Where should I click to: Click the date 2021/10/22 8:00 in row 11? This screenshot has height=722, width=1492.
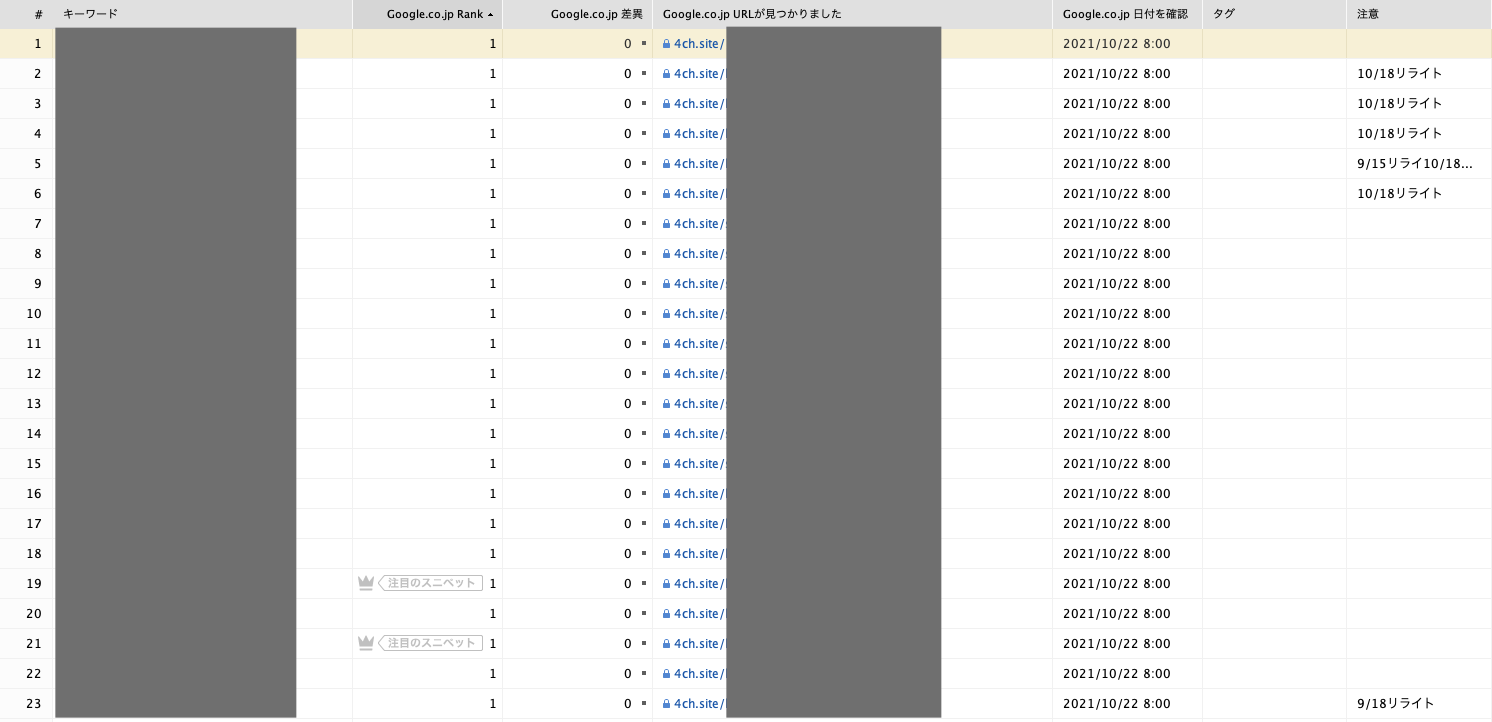pyautogui.click(x=1117, y=344)
